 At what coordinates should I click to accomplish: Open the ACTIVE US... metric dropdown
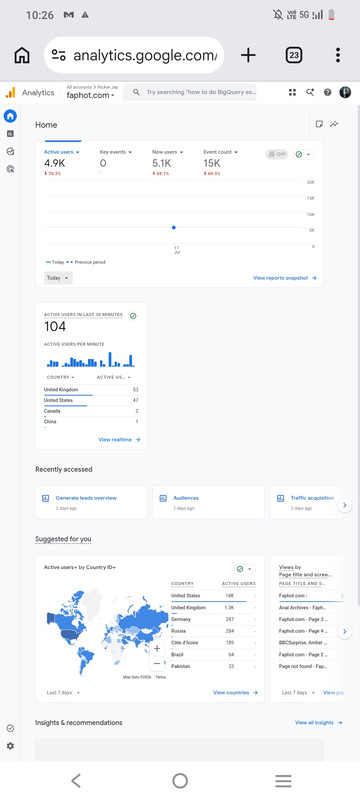pyautogui.click(x=114, y=377)
